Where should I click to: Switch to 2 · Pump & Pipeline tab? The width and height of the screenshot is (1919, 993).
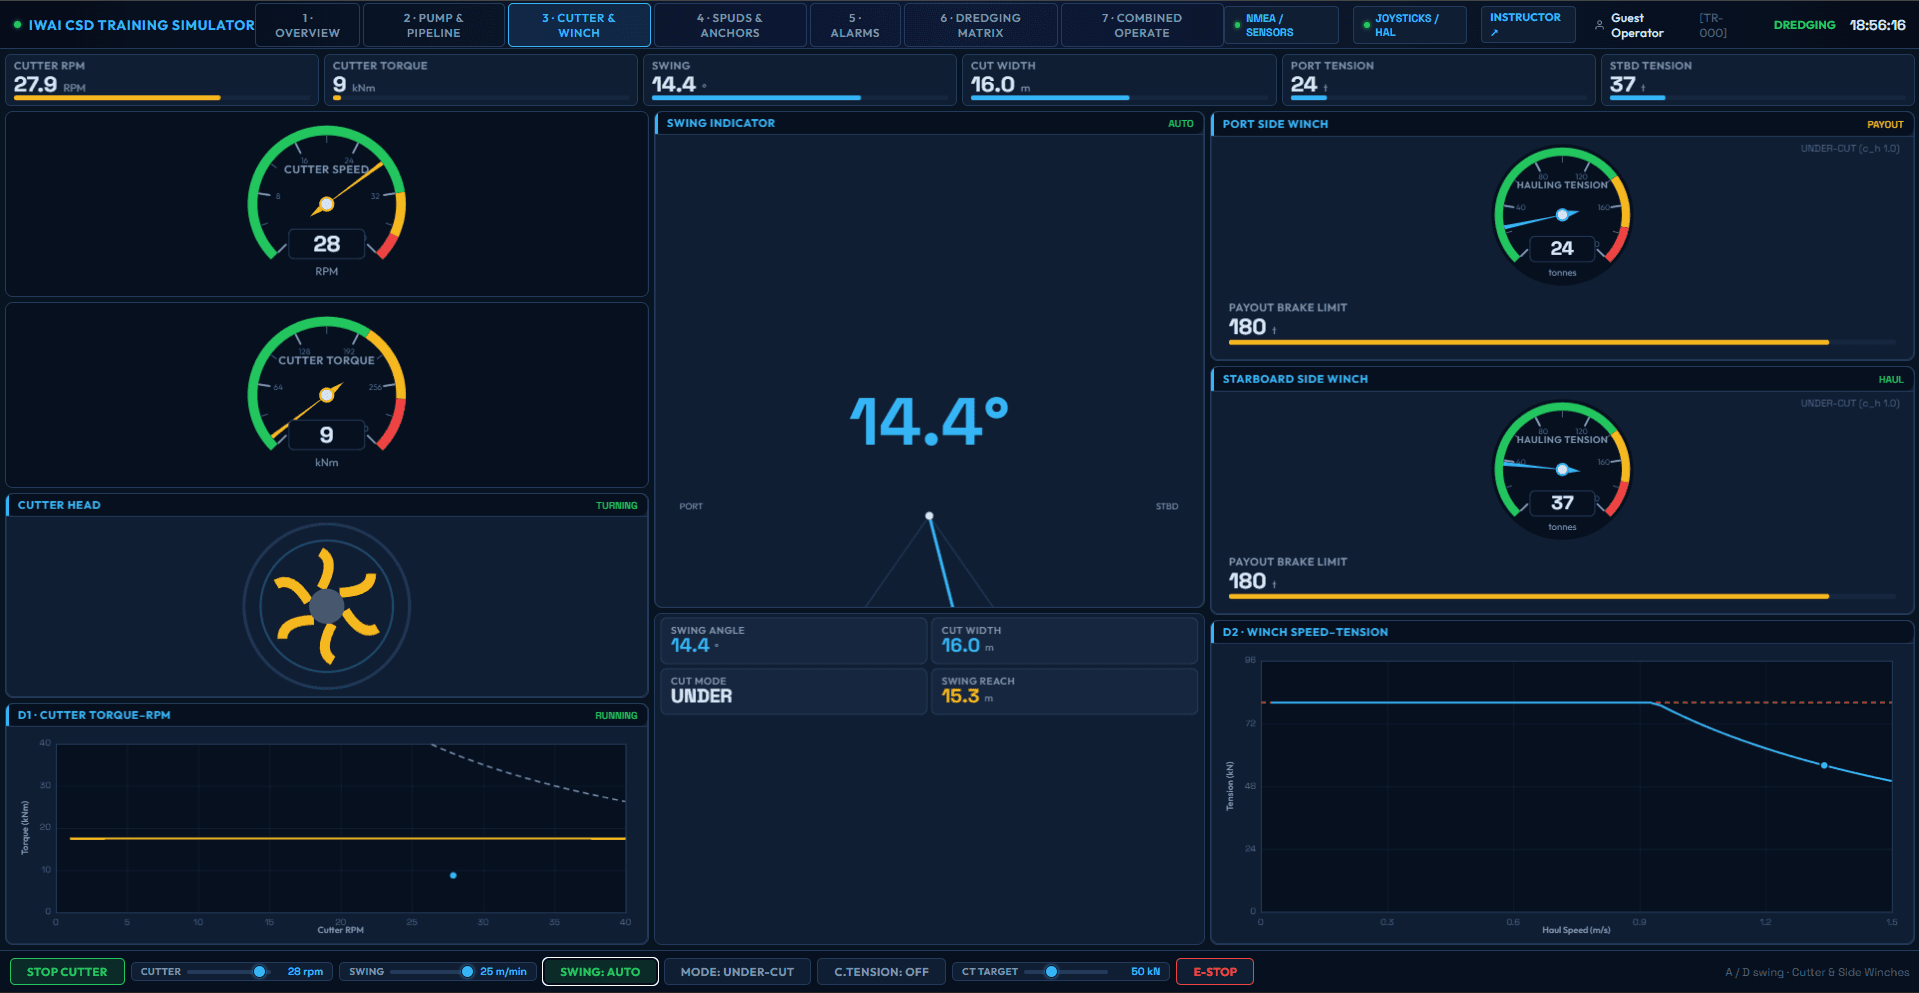click(433, 25)
